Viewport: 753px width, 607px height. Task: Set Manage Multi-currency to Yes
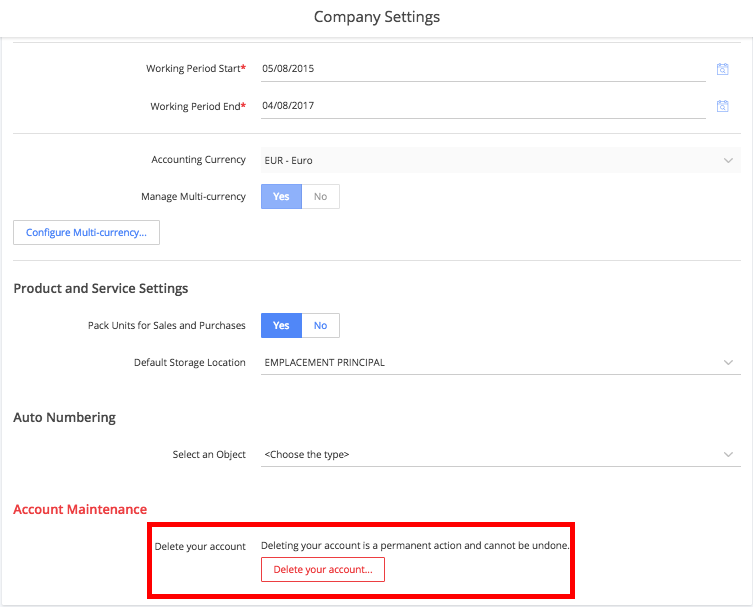click(x=281, y=196)
